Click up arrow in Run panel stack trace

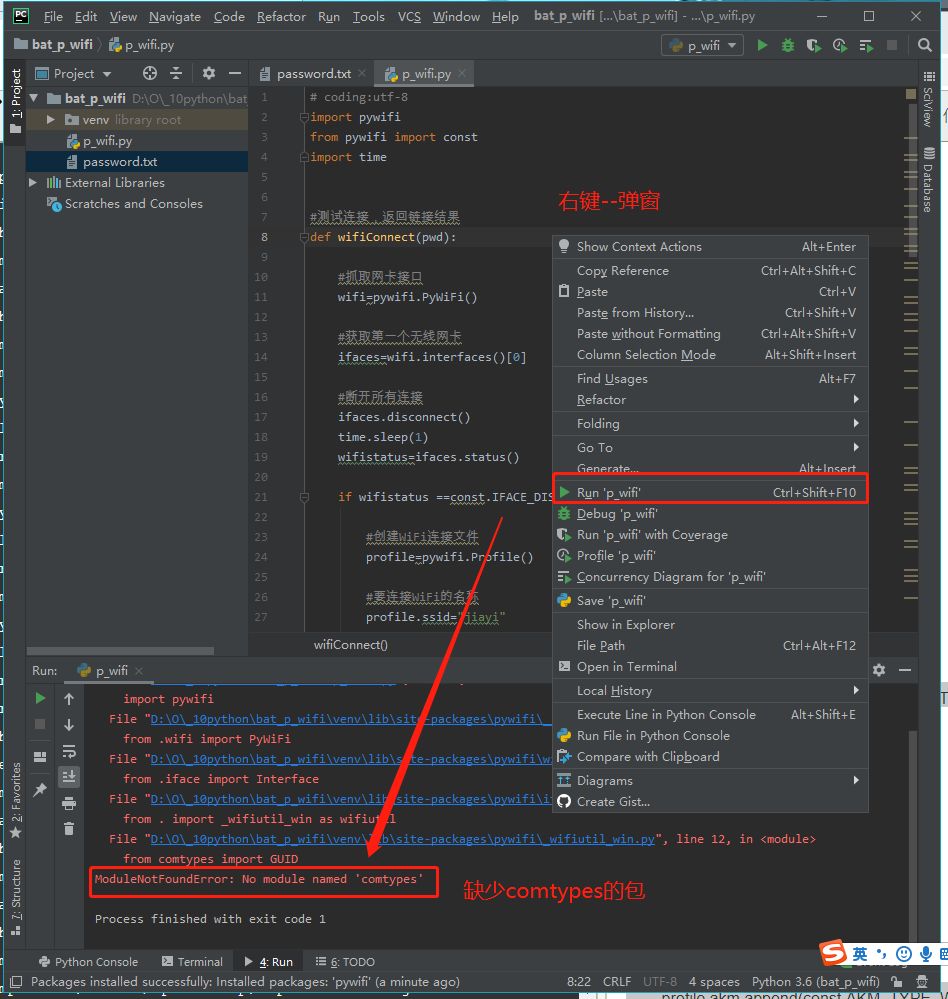click(x=69, y=699)
